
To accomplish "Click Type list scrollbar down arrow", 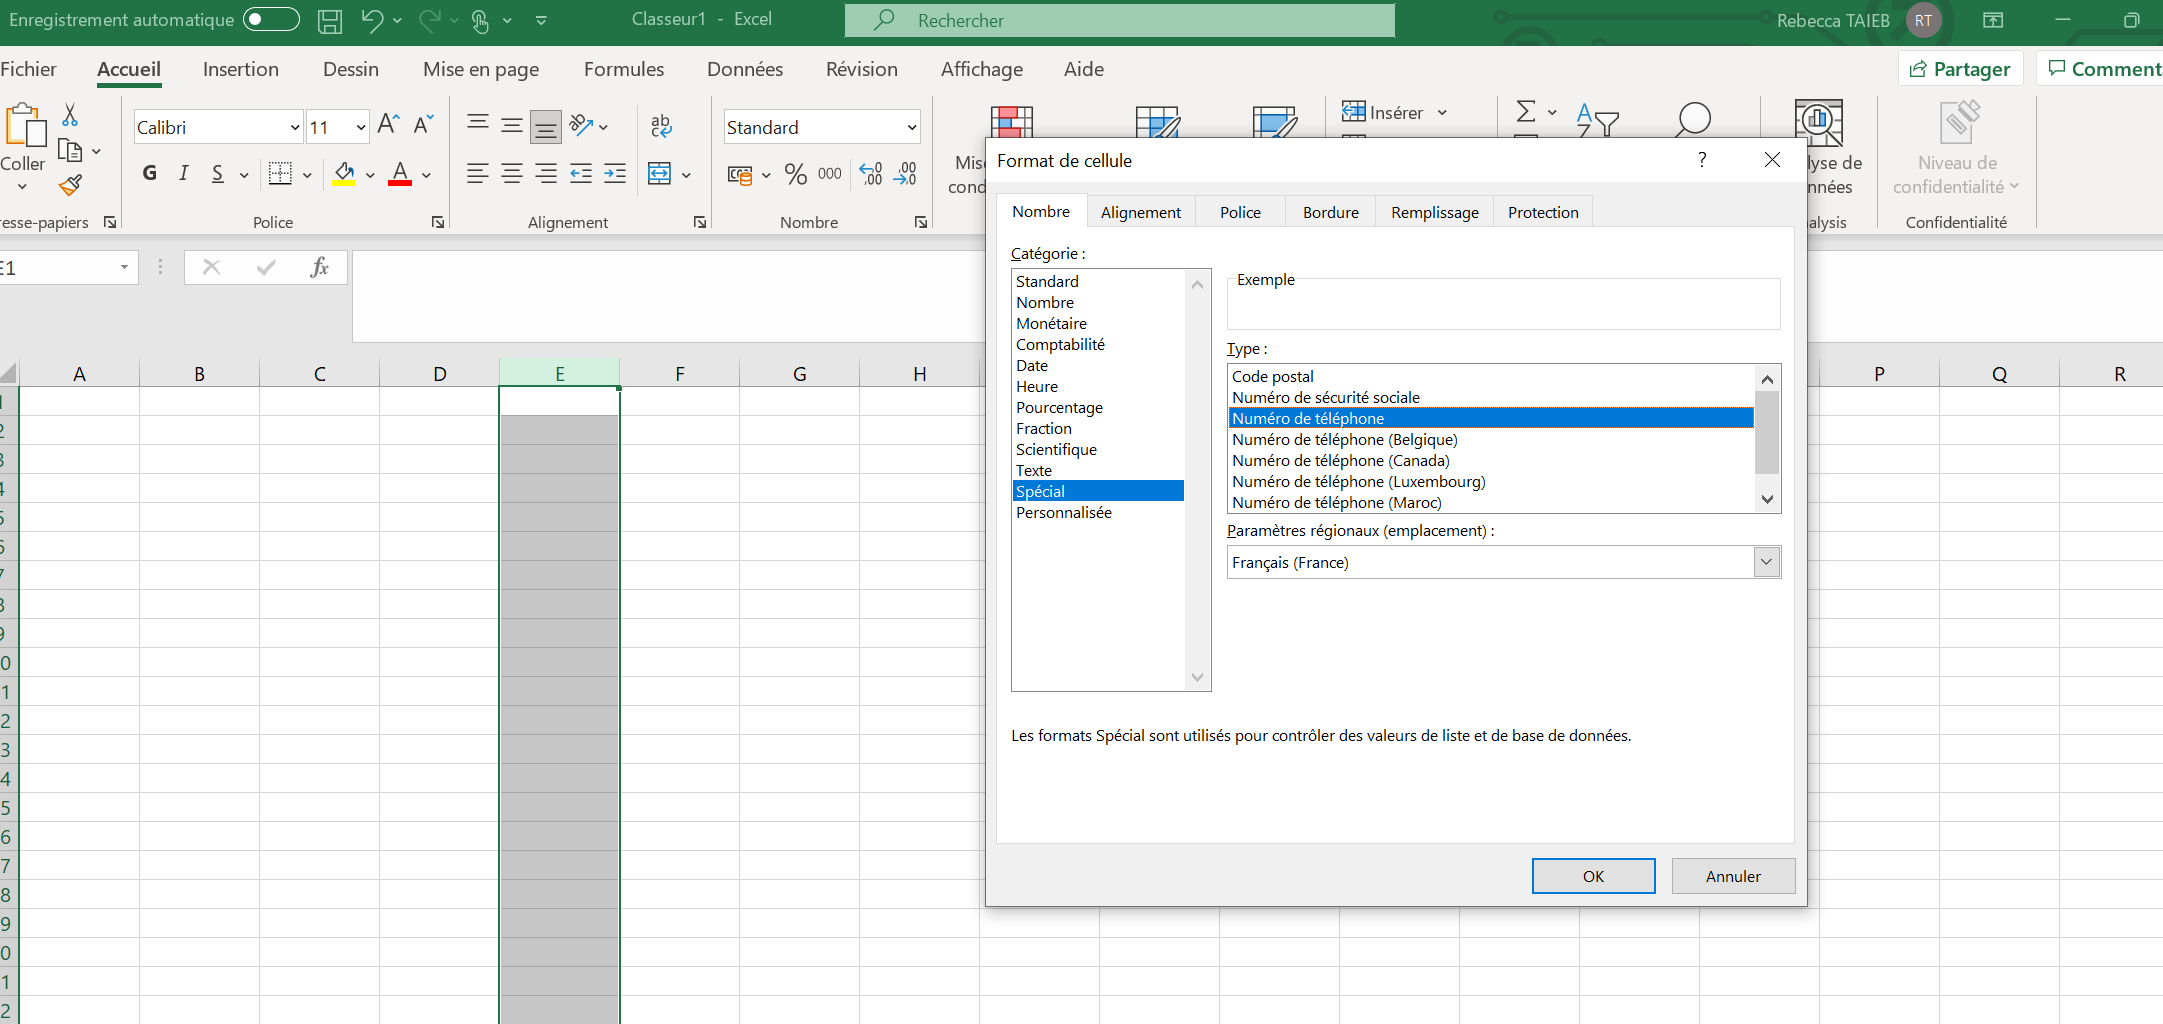I will 1767,499.
